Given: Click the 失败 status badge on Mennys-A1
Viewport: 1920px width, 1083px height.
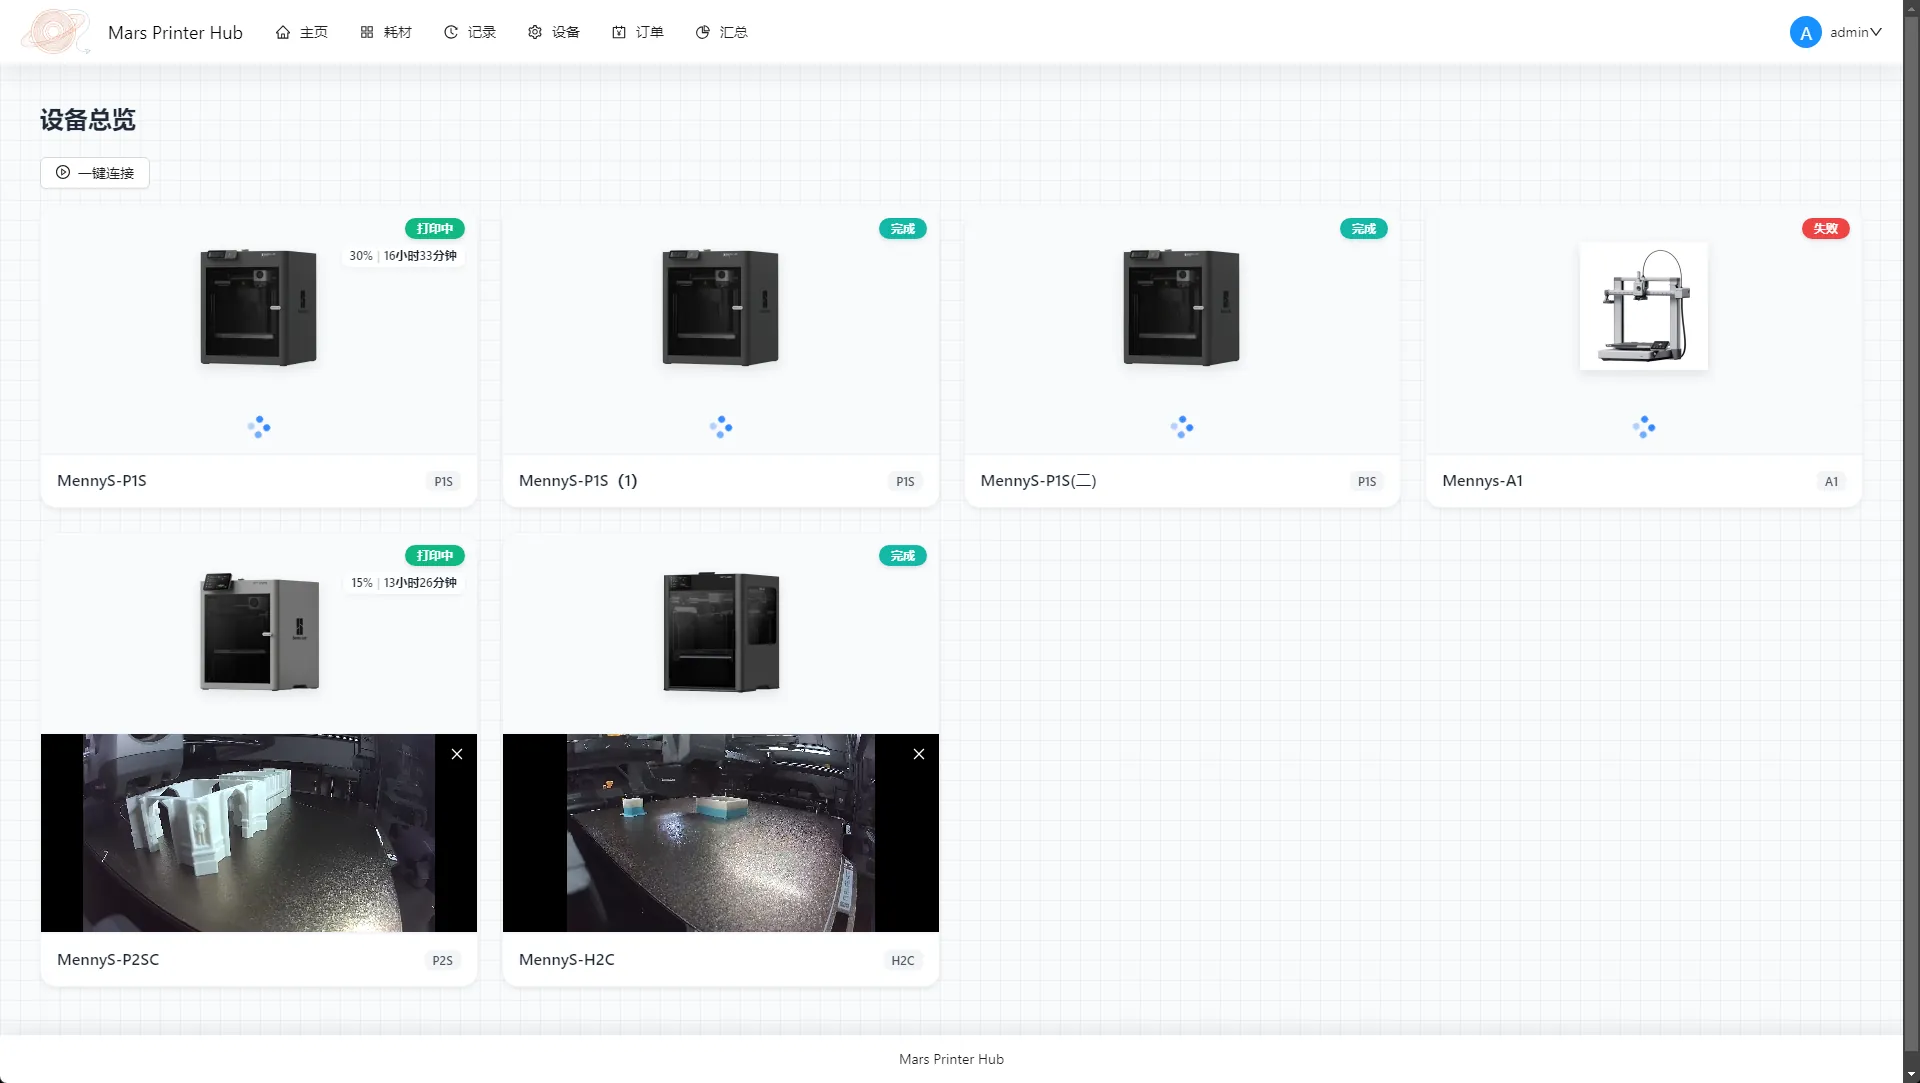Looking at the screenshot, I should tap(1825, 229).
